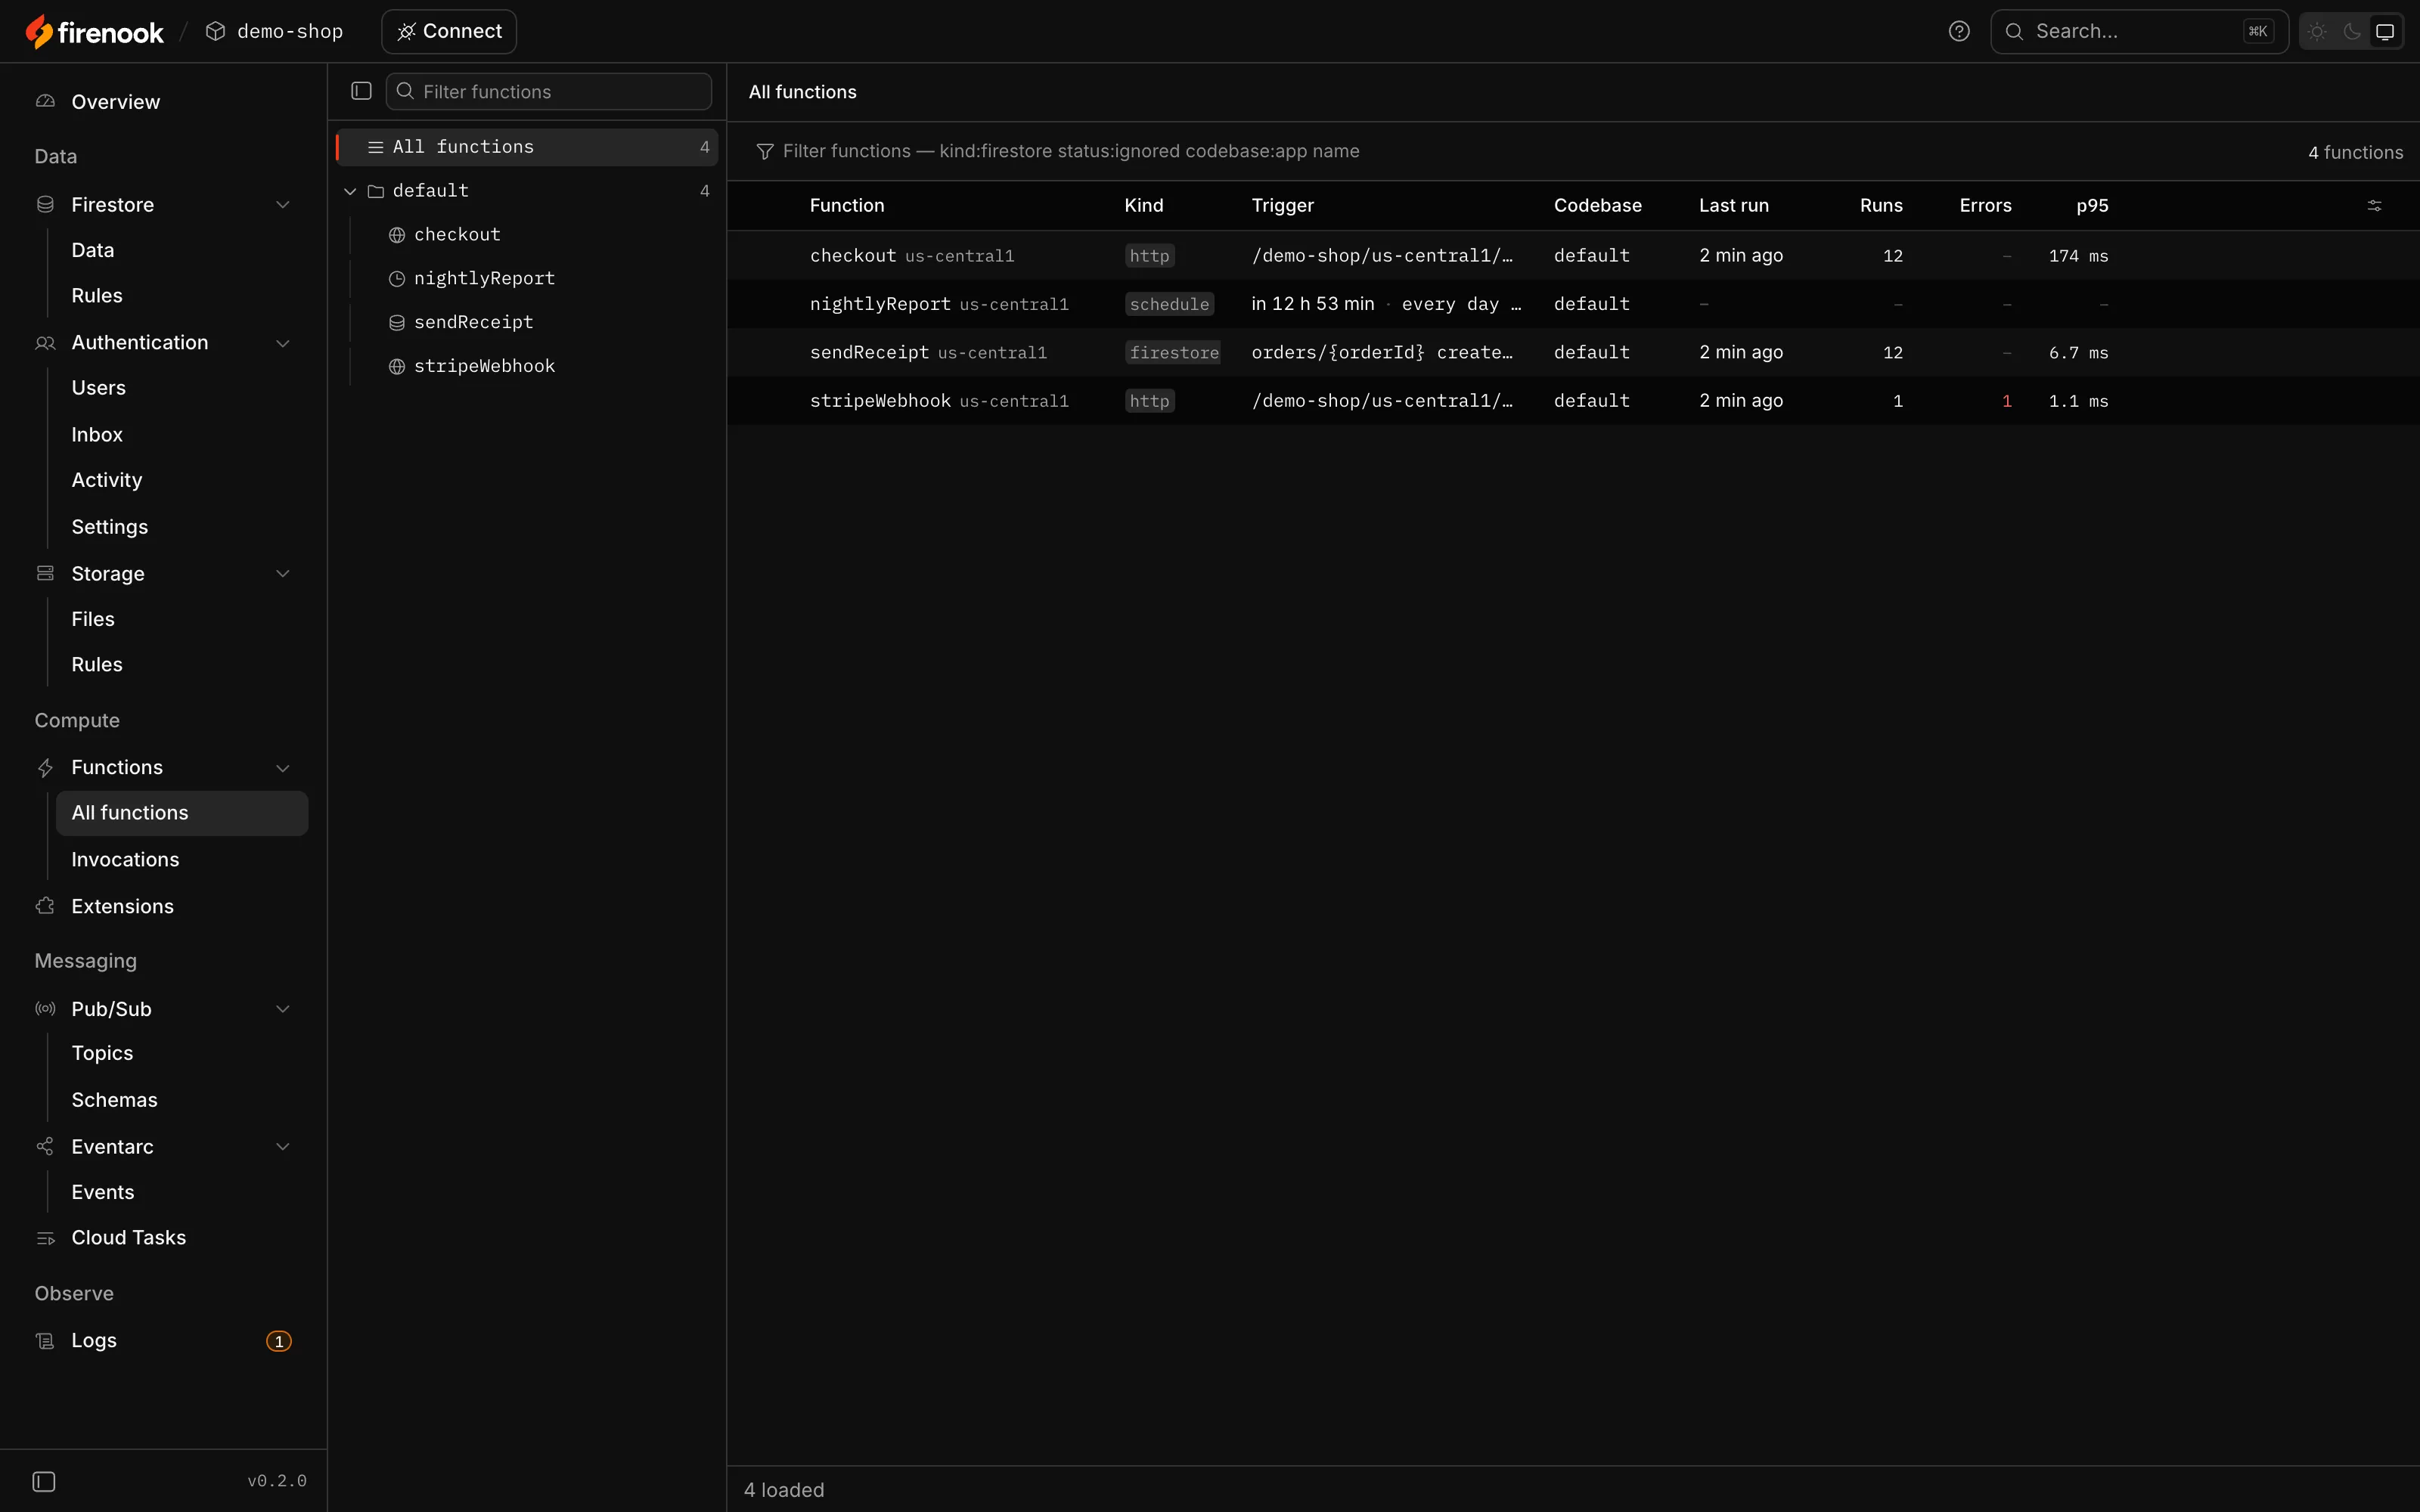Collapse the default folder in tree
The height and width of the screenshot is (1512, 2420).
point(350,191)
